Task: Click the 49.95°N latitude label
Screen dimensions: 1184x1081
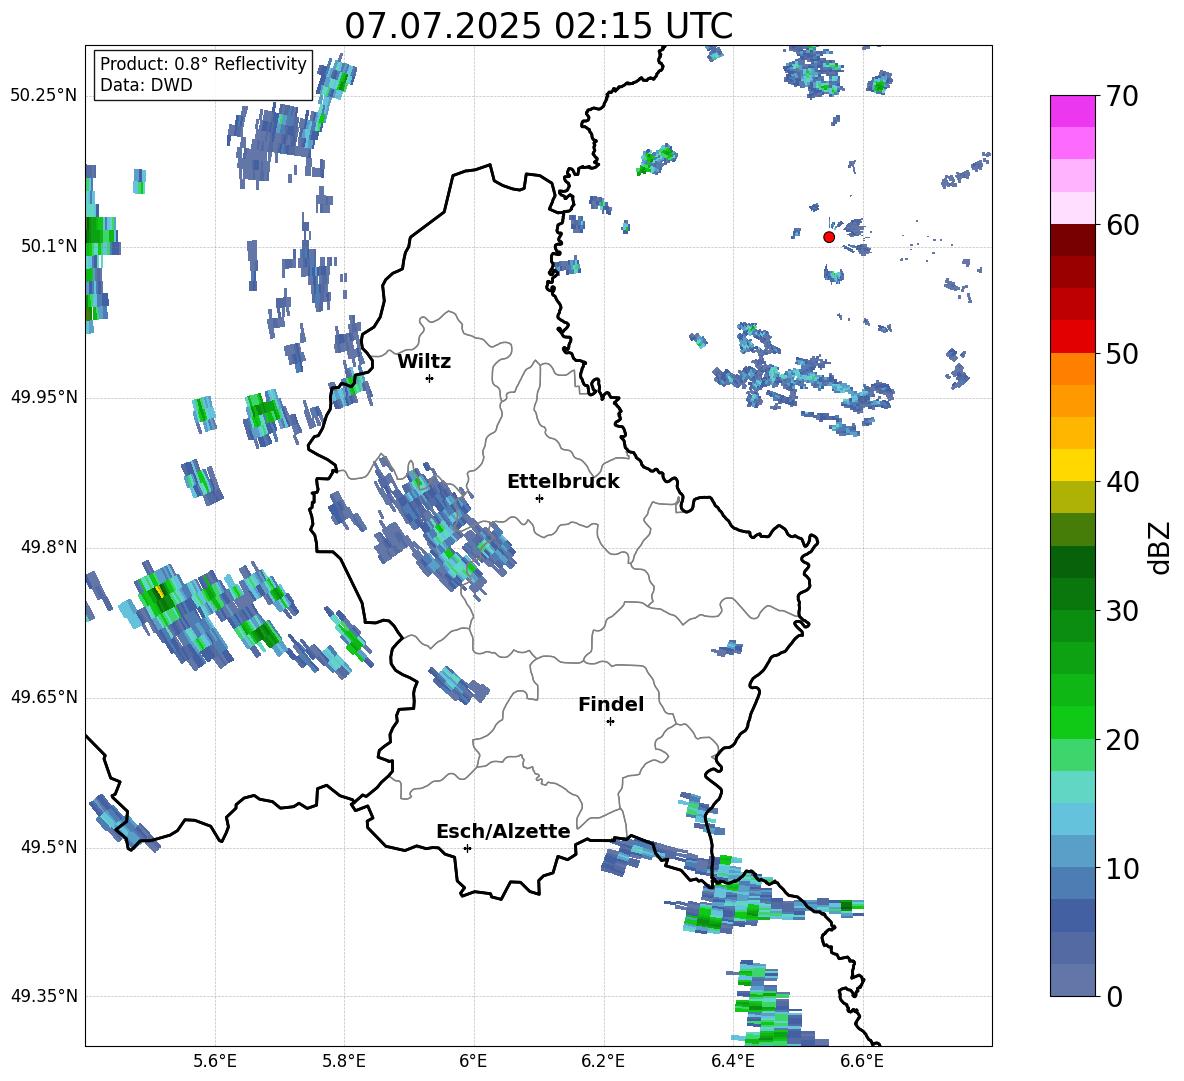Action: point(44,397)
